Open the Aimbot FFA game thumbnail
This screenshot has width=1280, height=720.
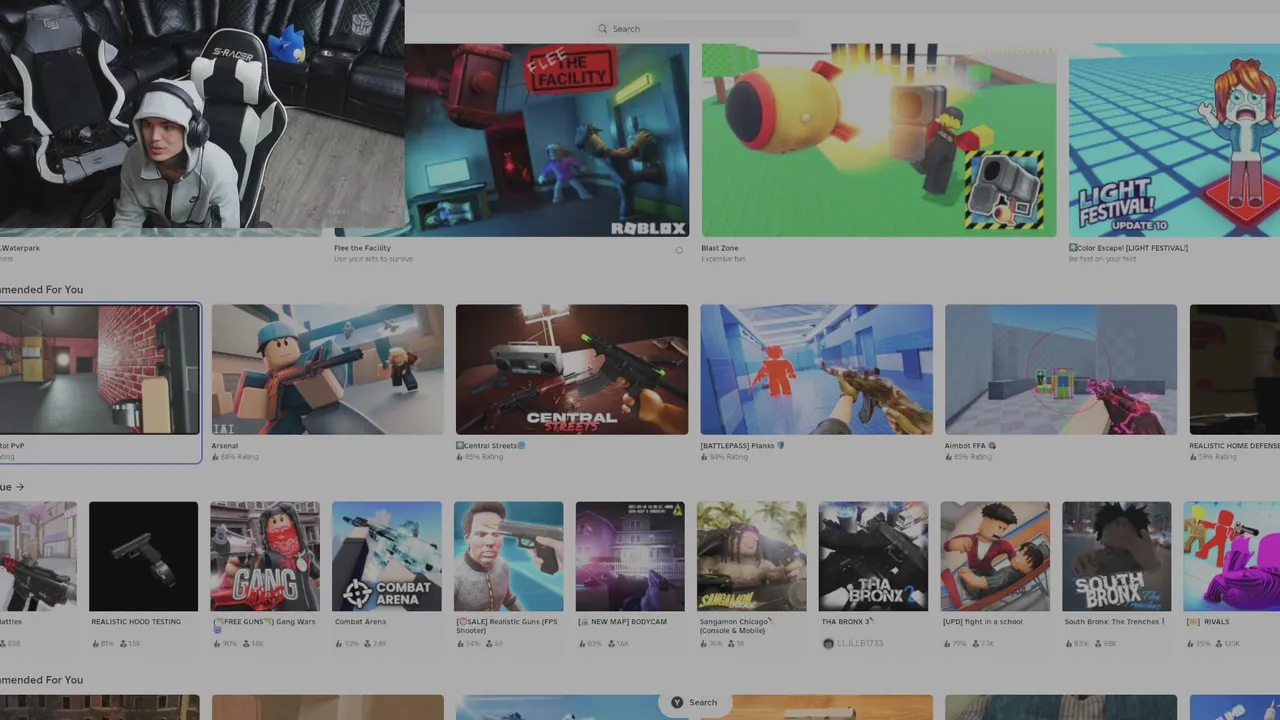[x=1061, y=369]
